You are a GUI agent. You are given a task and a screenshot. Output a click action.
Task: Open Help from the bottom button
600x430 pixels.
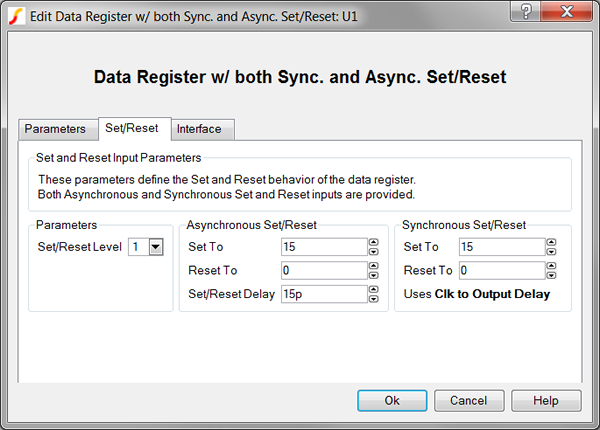[x=546, y=400]
